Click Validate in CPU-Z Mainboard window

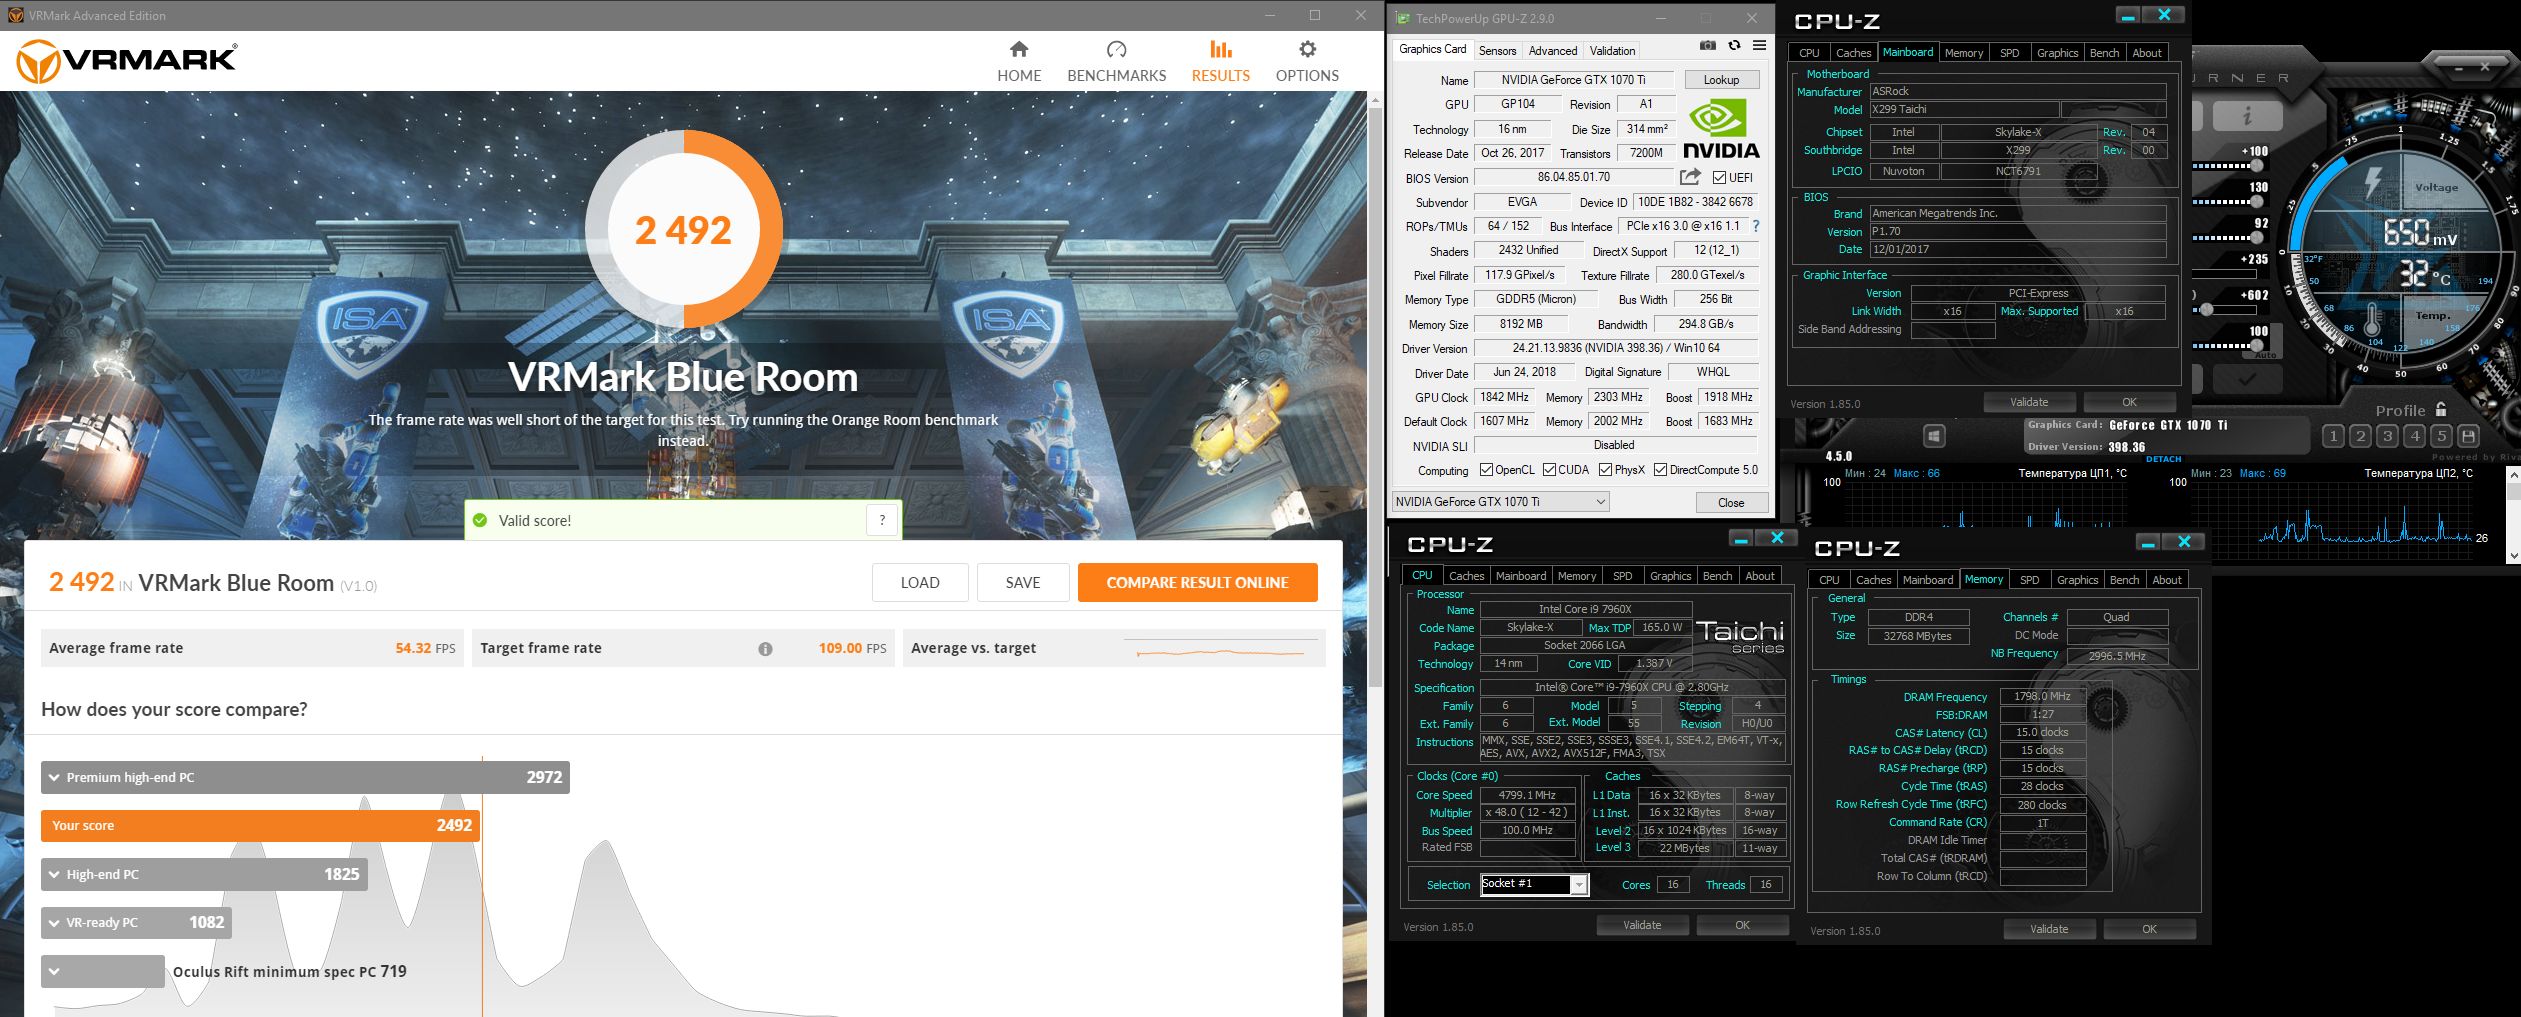pos(2029,402)
